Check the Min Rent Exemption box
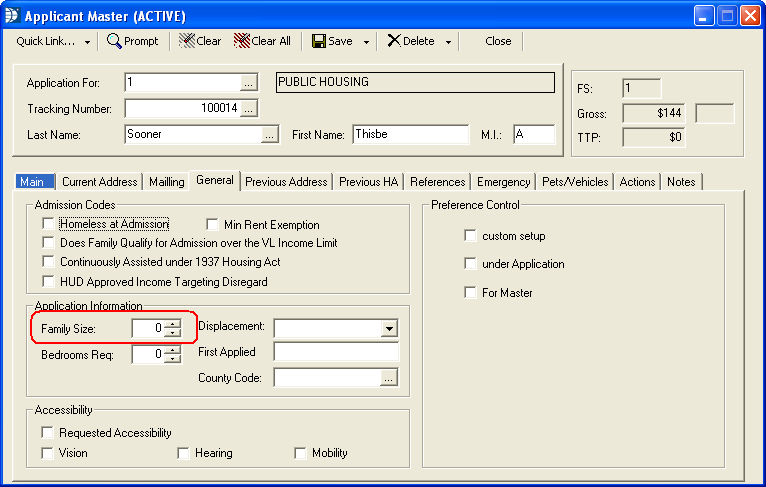 pos(212,225)
